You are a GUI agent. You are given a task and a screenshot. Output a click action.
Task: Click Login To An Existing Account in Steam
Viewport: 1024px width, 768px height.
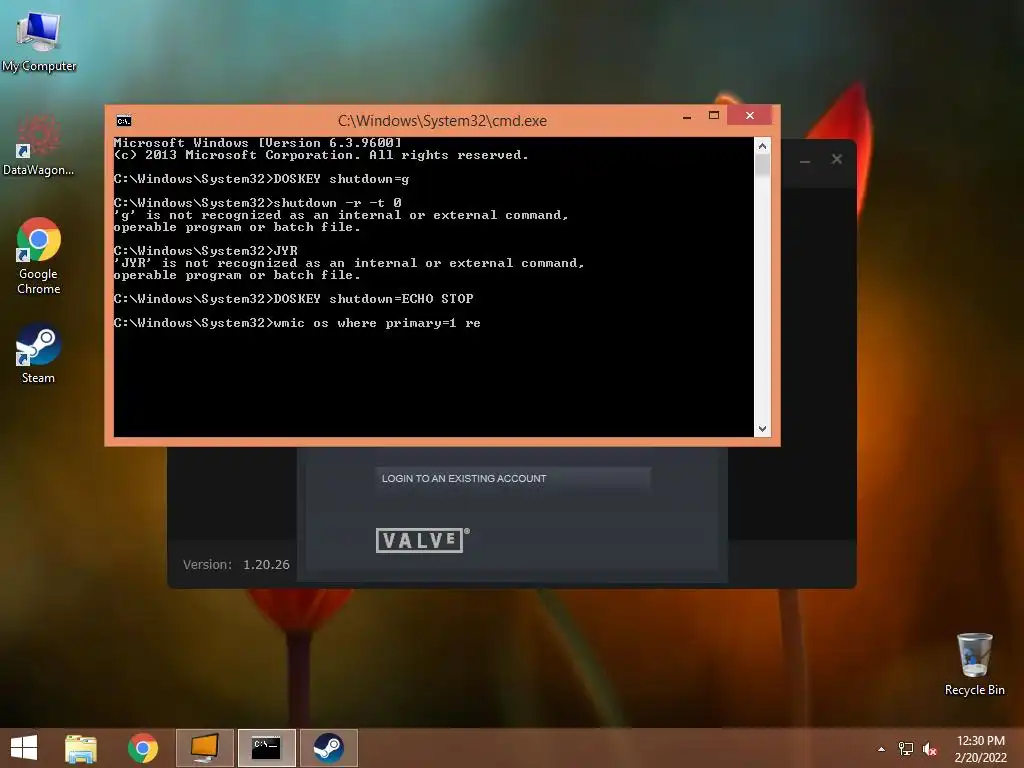(513, 478)
